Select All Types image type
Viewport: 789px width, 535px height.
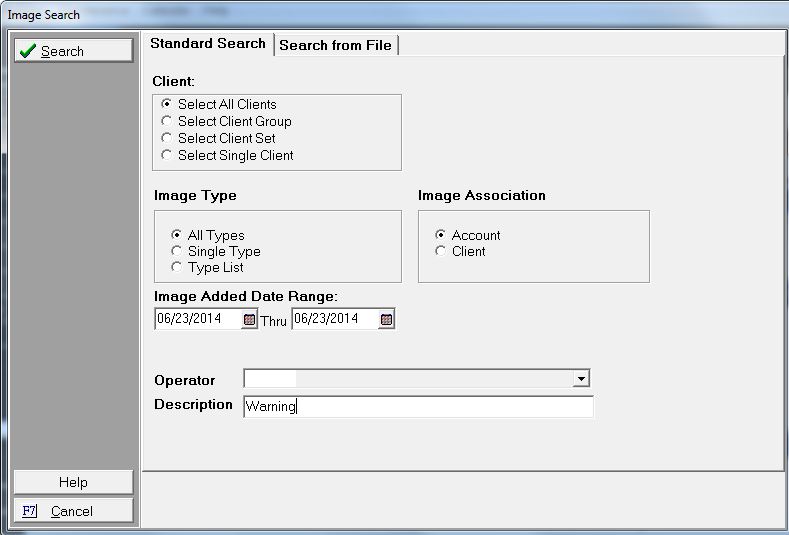tap(177, 235)
